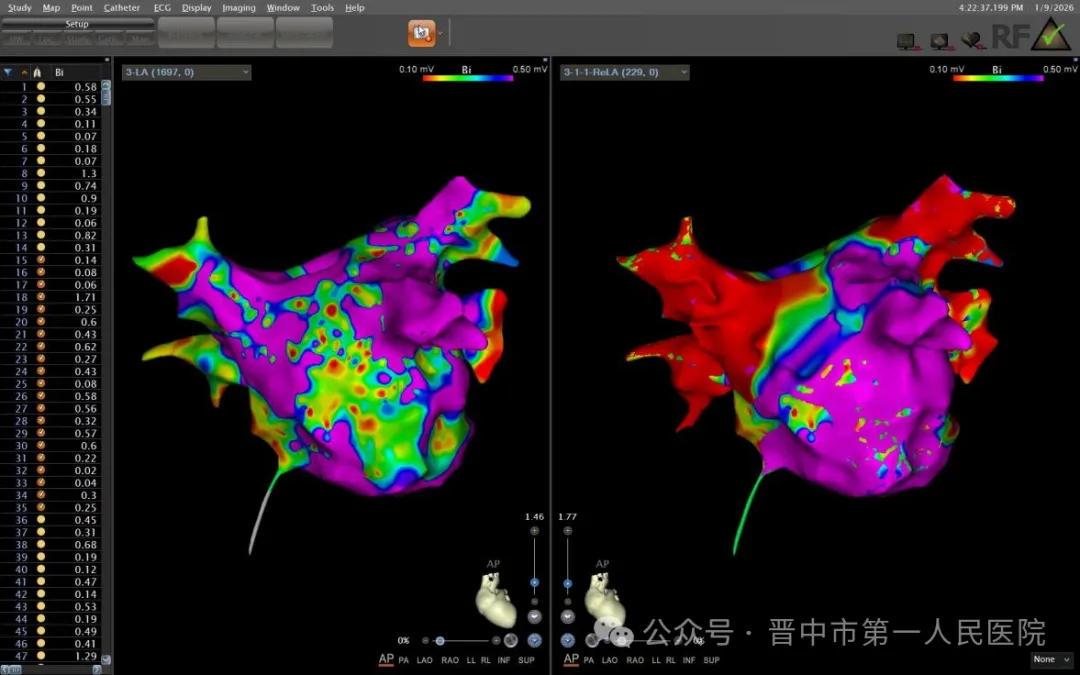Select the AP view in the left map

click(385, 660)
